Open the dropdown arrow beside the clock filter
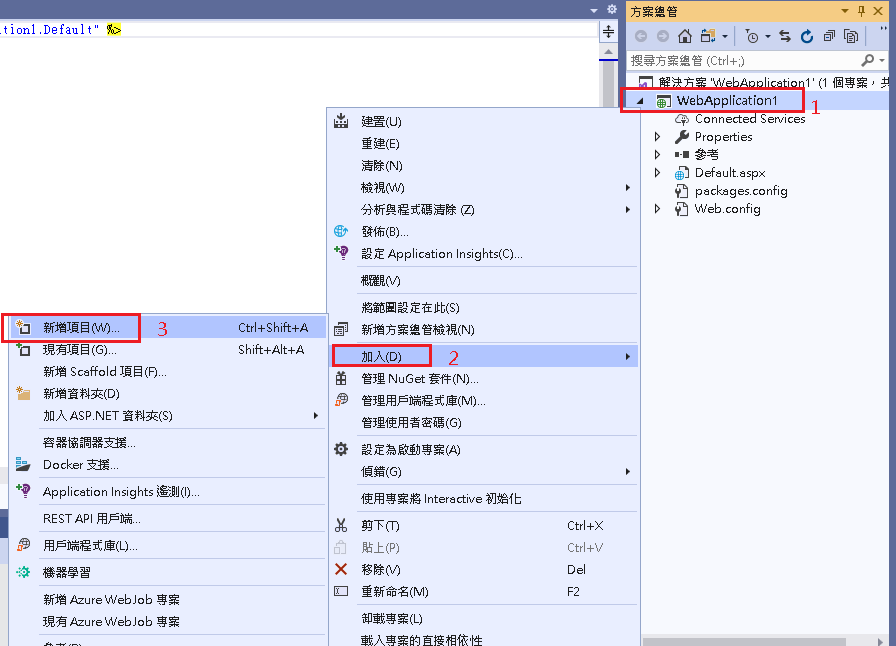Viewport: 896px width, 646px height. (768, 37)
